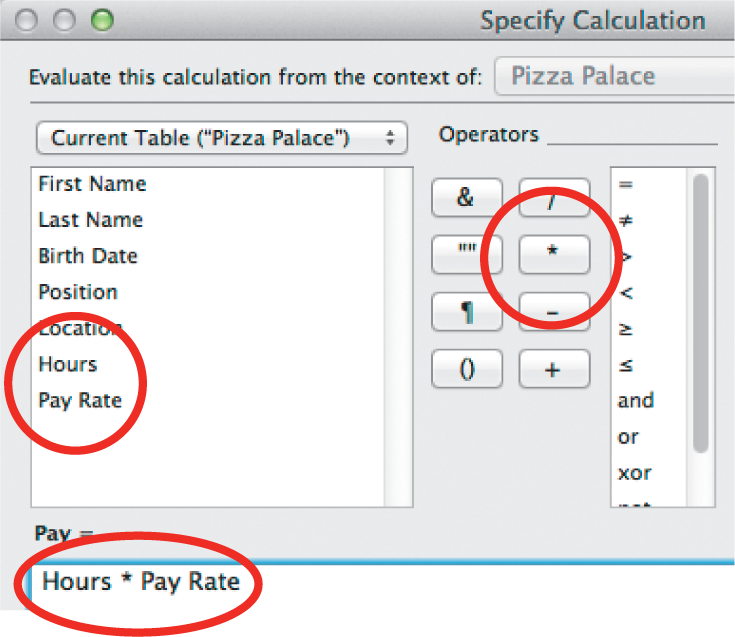Open the Pizza Palace context dropdown
Screen dimensions: 735x637
(615, 76)
